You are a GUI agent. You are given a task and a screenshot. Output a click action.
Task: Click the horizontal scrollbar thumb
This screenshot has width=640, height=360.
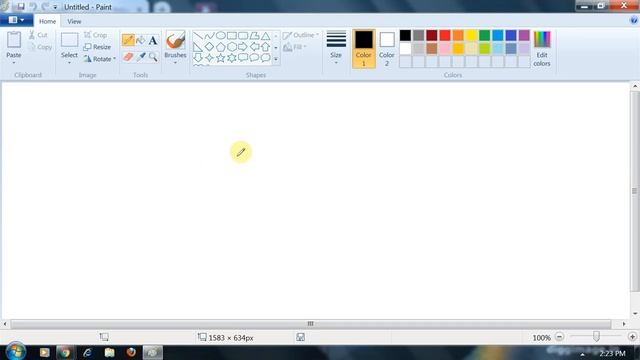pos(311,324)
